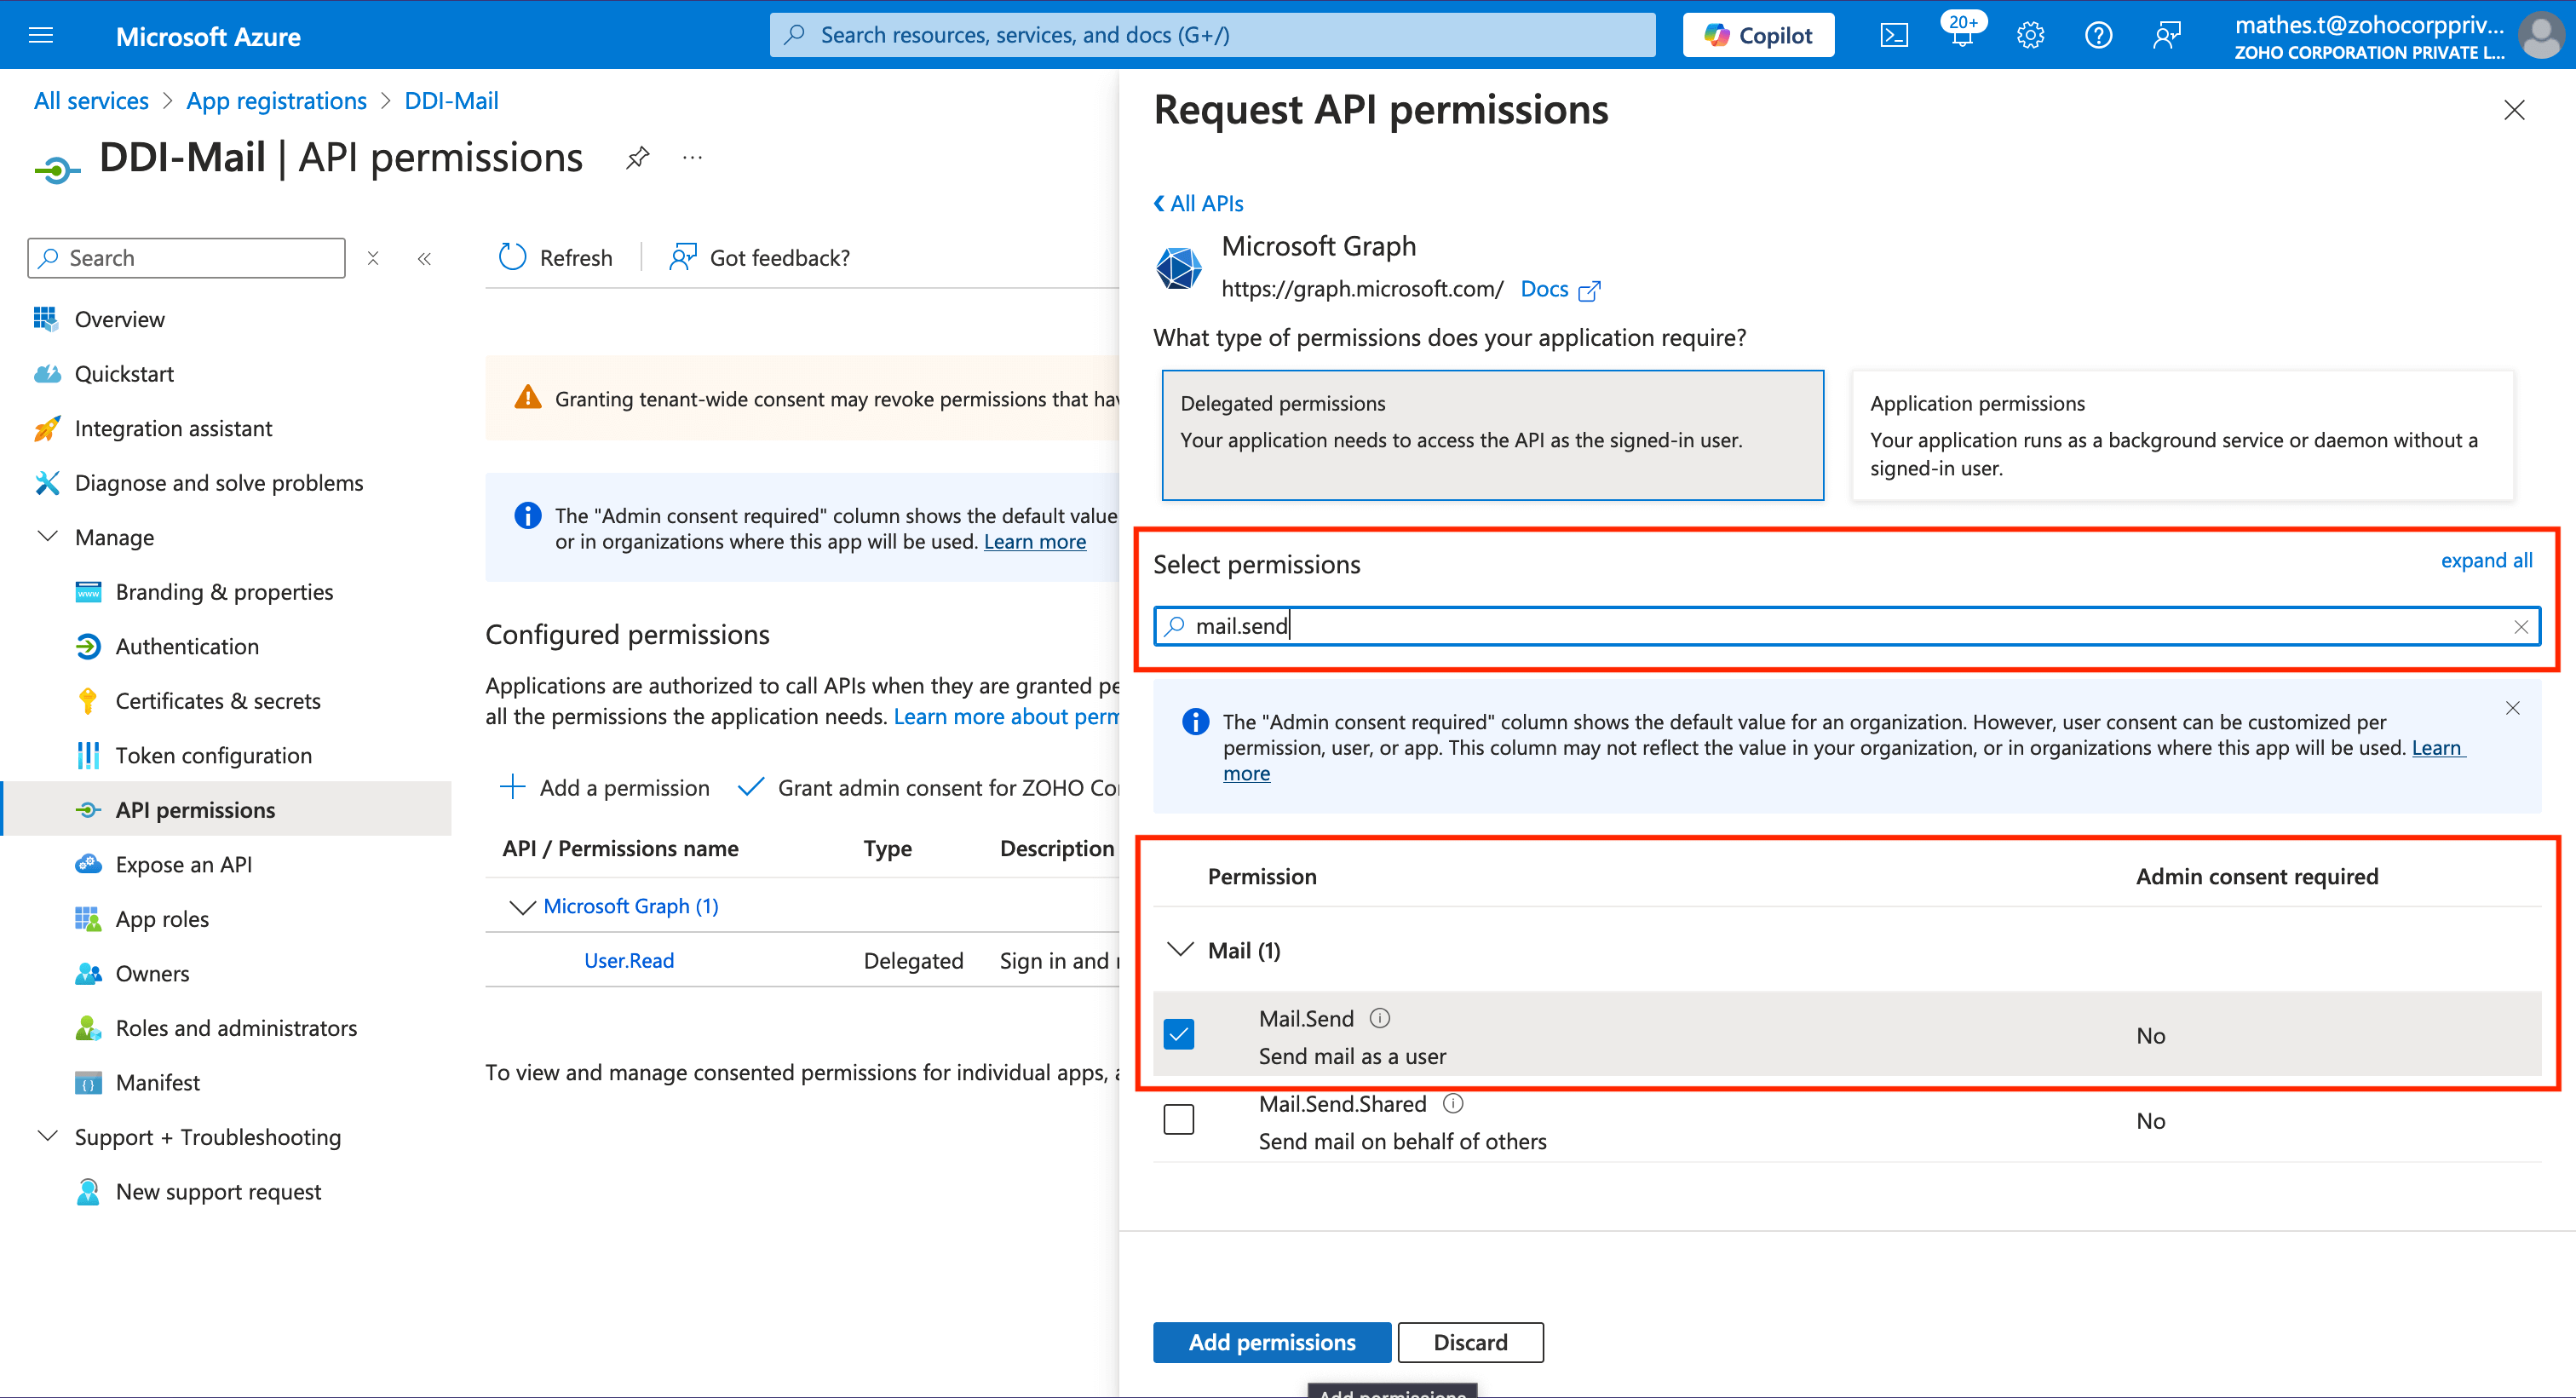
Task: Uncheck the Mail.Send permission checkbox
Action: tap(1179, 1034)
